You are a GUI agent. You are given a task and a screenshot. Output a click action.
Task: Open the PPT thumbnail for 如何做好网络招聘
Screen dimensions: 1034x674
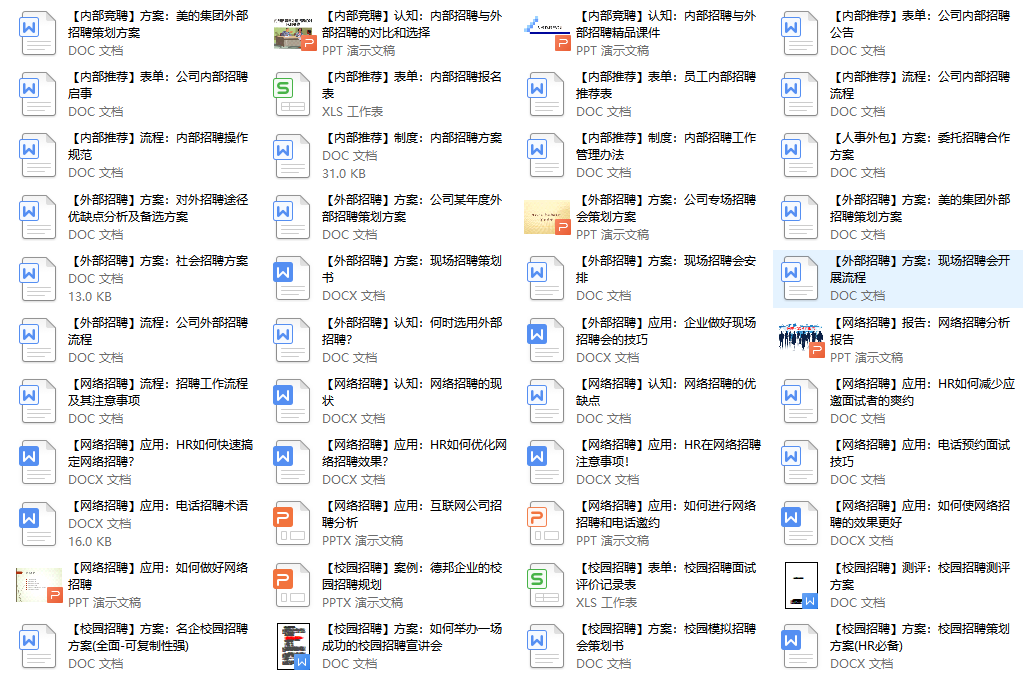pyautogui.click(x=39, y=586)
